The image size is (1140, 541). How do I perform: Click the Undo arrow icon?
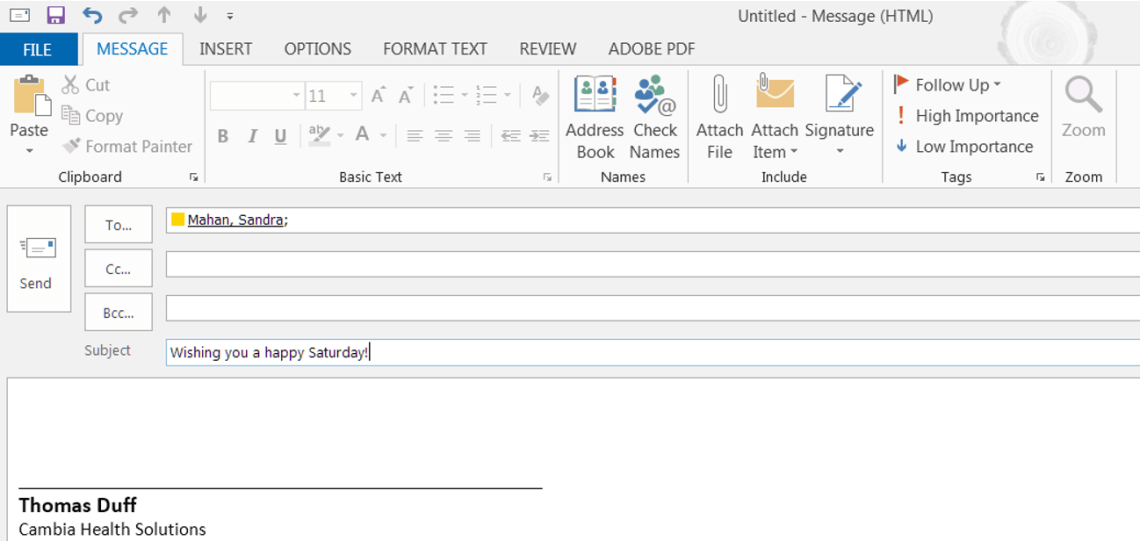click(x=92, y=15)
